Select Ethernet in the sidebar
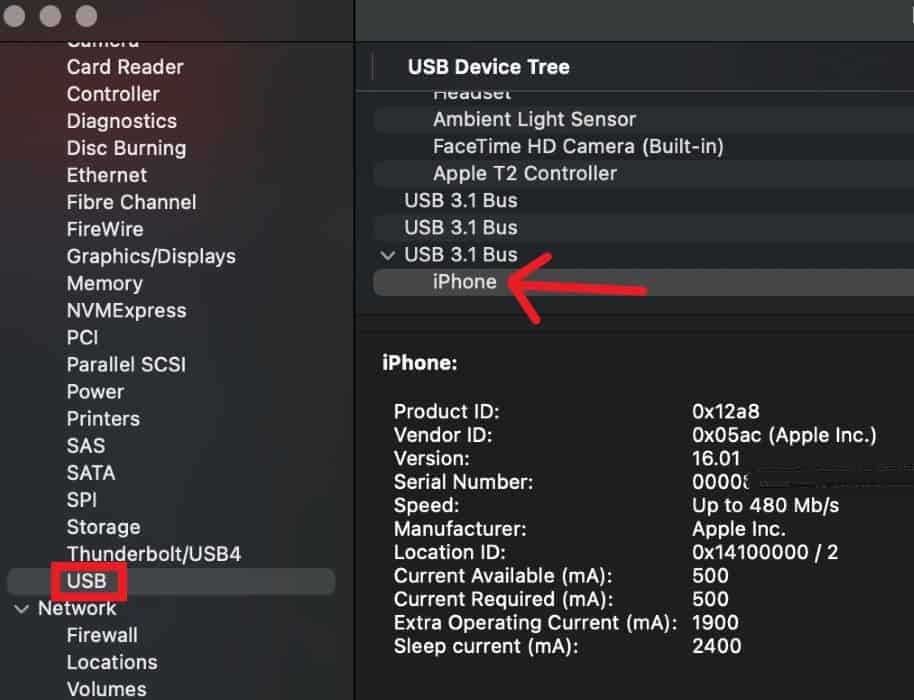914x700 pixels. [107, 176]
